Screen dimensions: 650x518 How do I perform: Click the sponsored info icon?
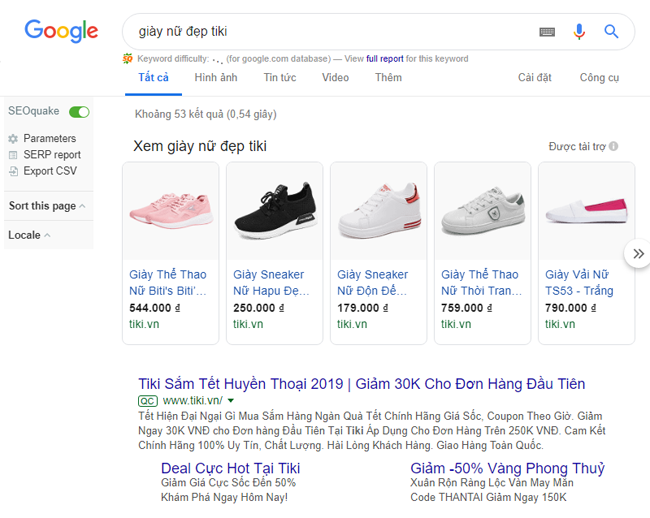pyautogui.click(x=613, y=147)
